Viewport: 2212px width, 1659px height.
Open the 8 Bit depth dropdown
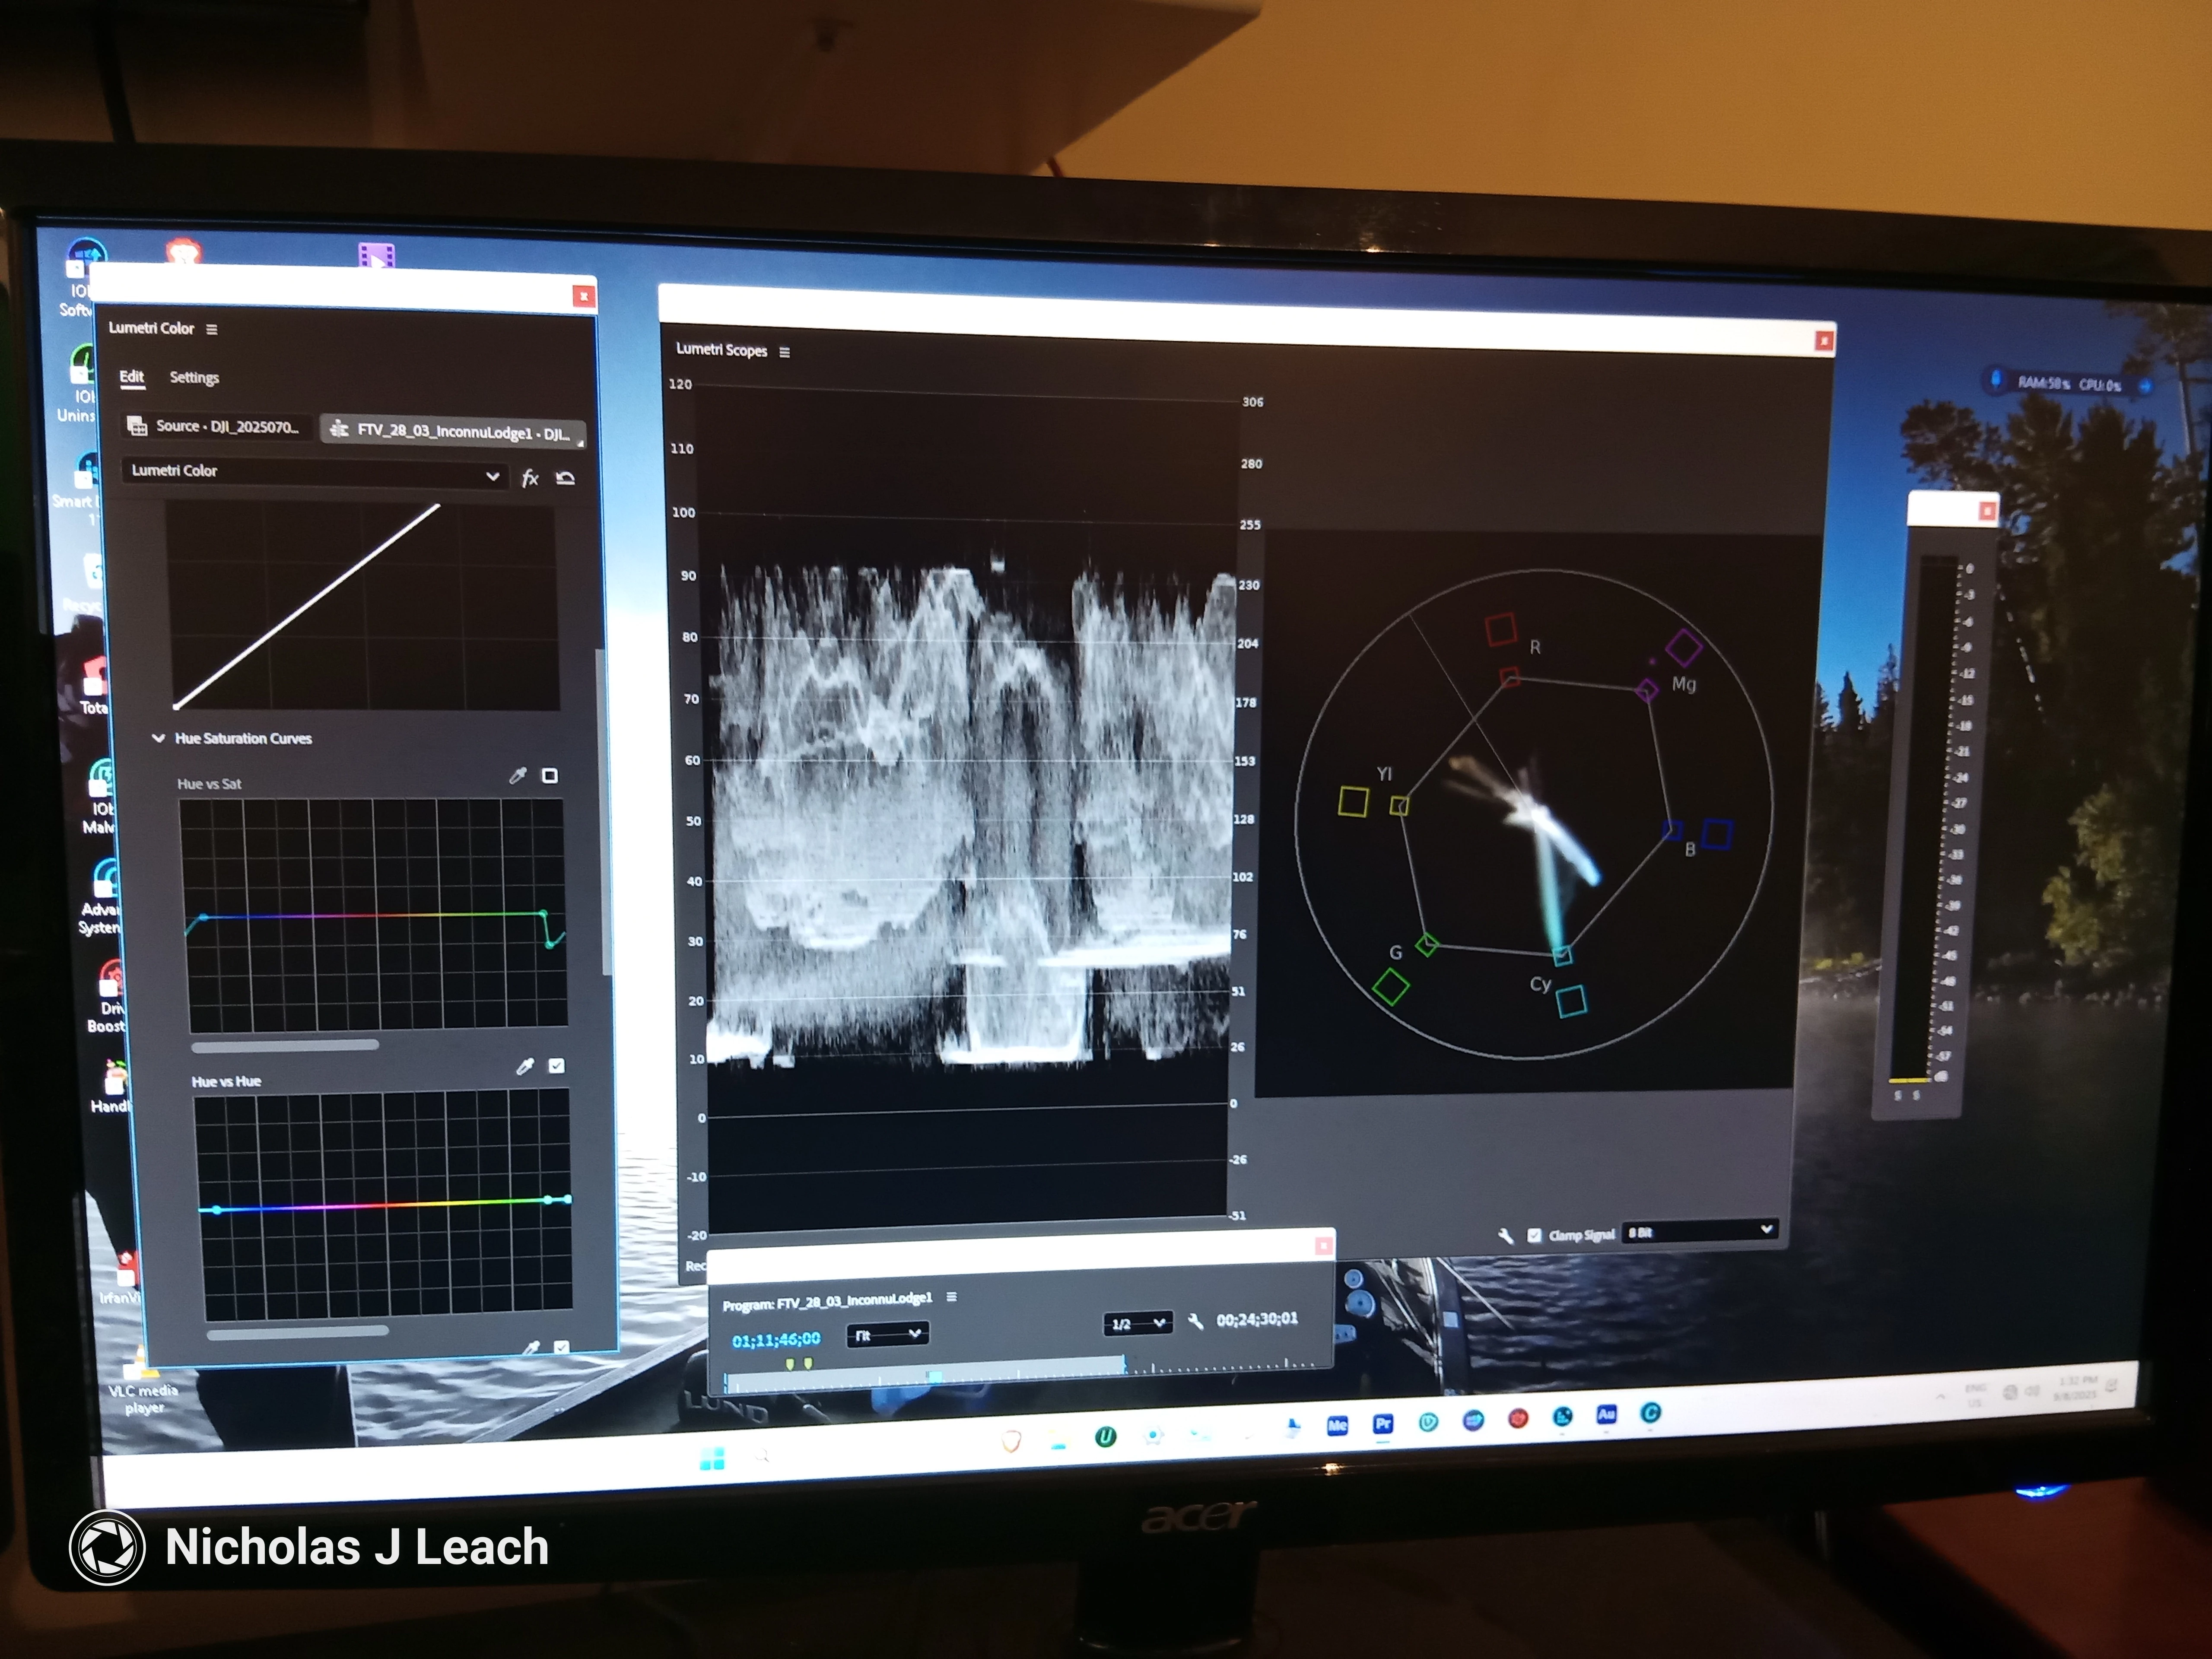coord(1699,1231)
